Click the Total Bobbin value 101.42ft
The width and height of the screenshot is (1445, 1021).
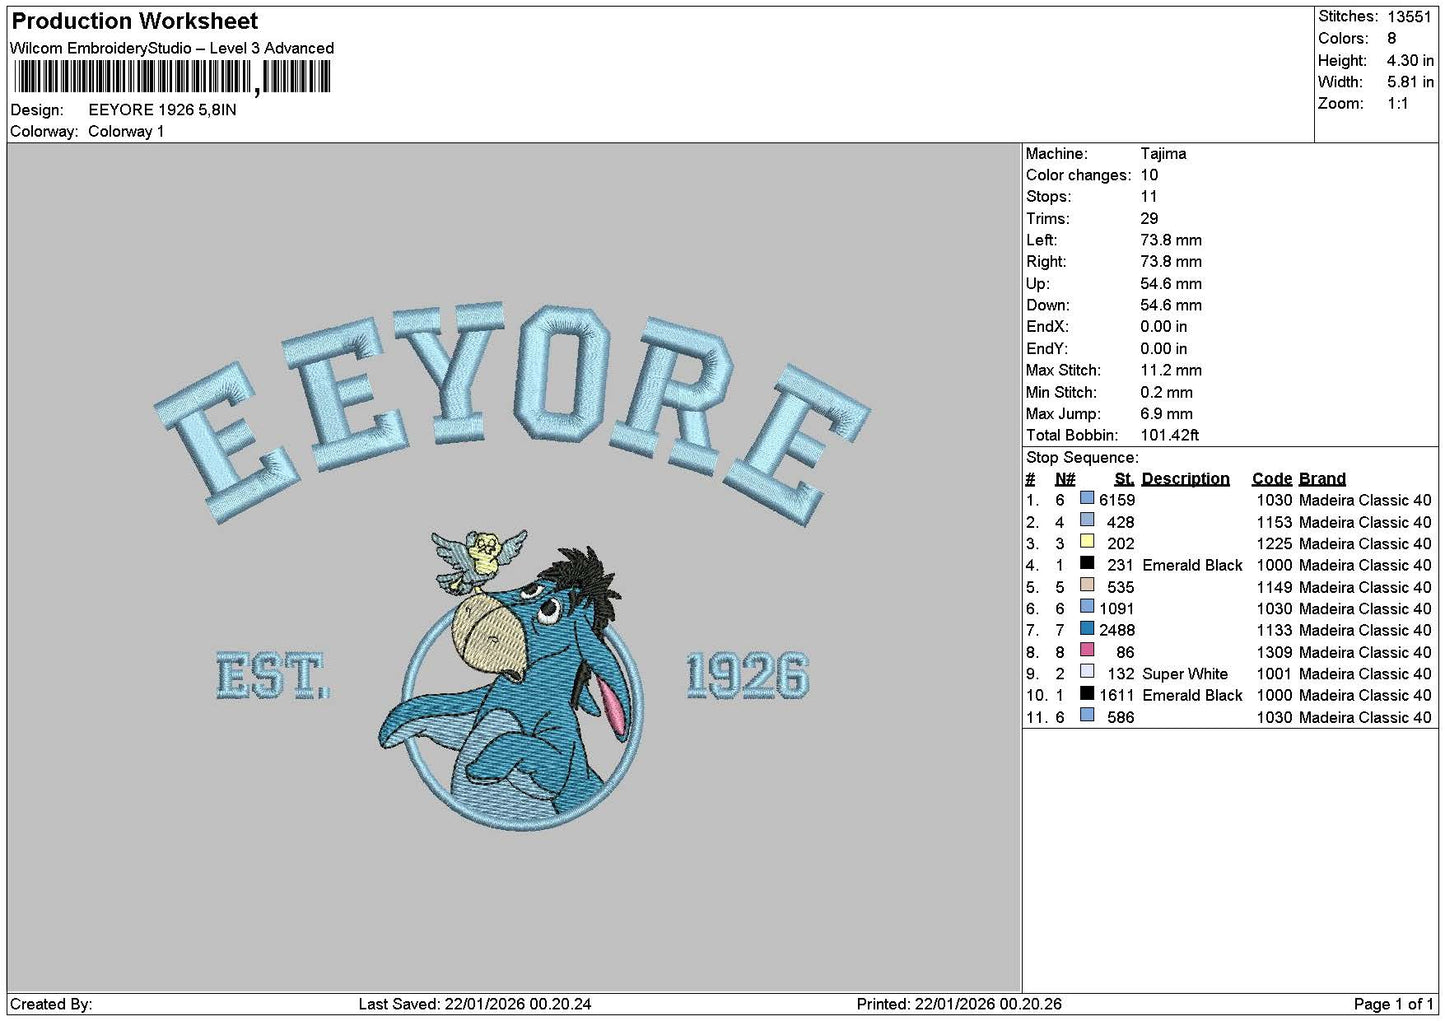point(1169,435)
